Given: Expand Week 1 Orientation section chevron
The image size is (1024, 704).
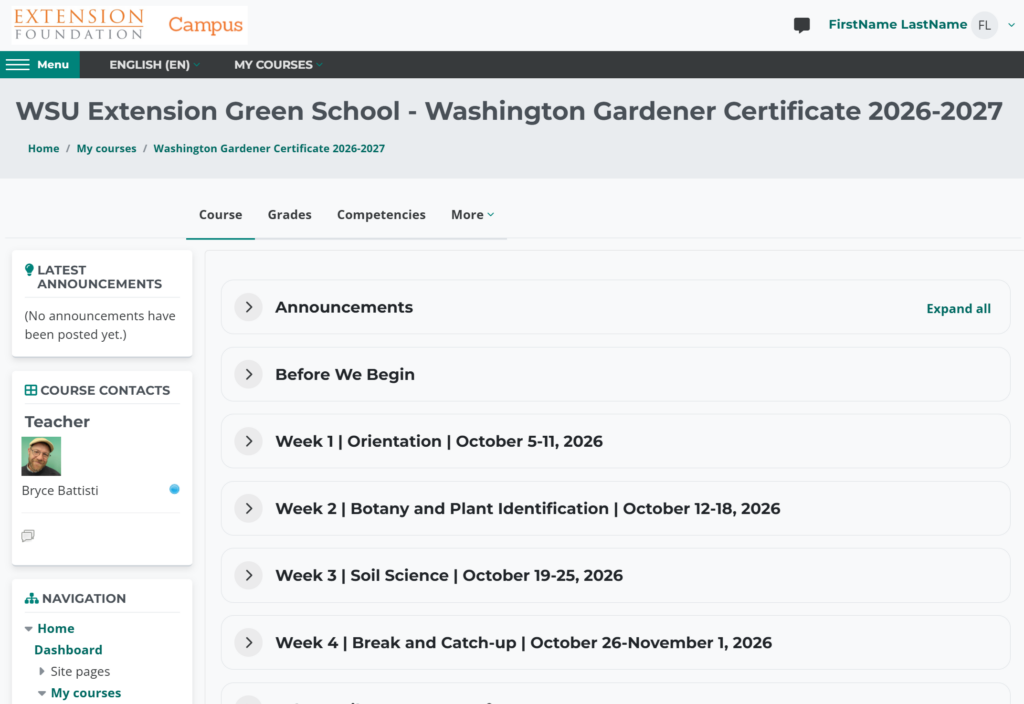Looking at the screenshot, I should [249, 441].
